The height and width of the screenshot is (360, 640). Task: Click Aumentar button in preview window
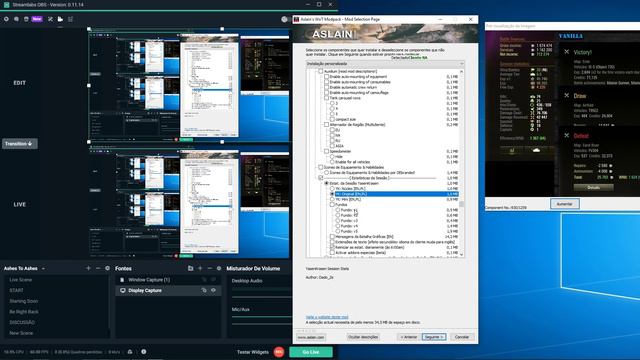[564, 204]
